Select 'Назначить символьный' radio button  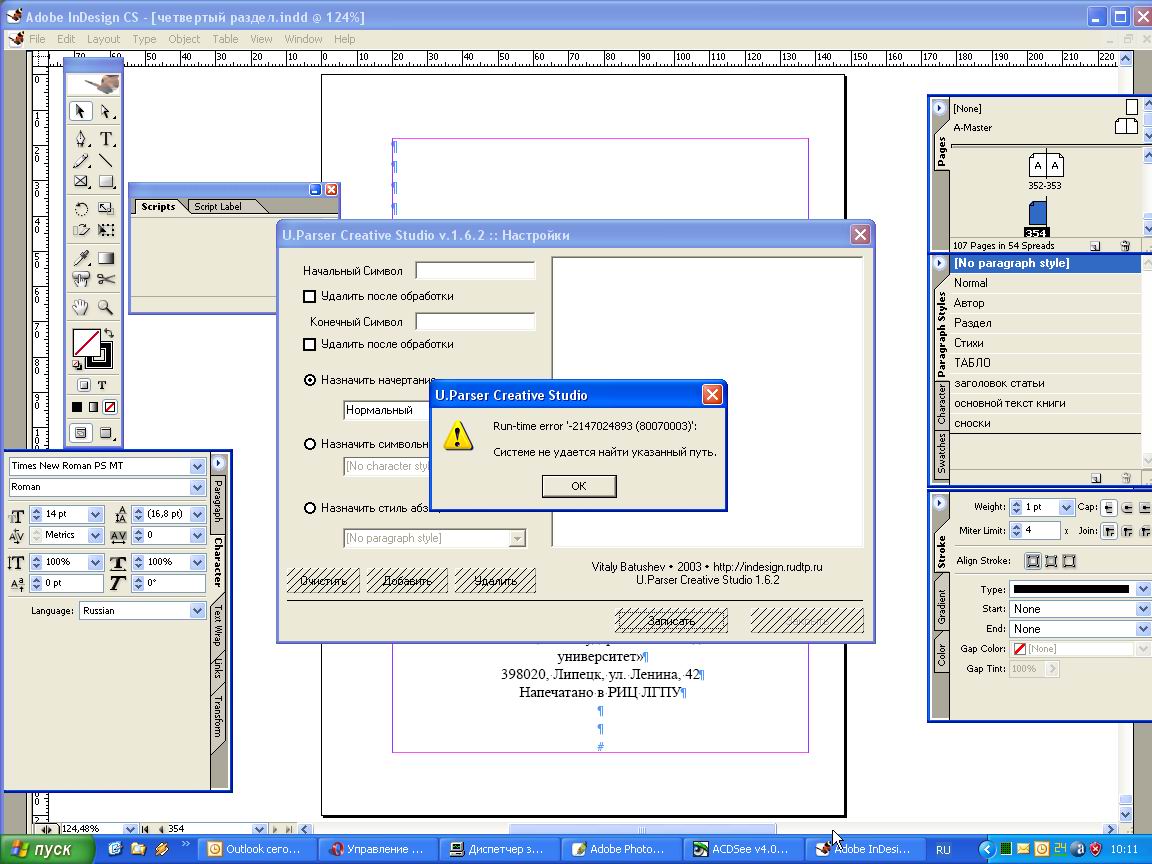click(309, 444)
